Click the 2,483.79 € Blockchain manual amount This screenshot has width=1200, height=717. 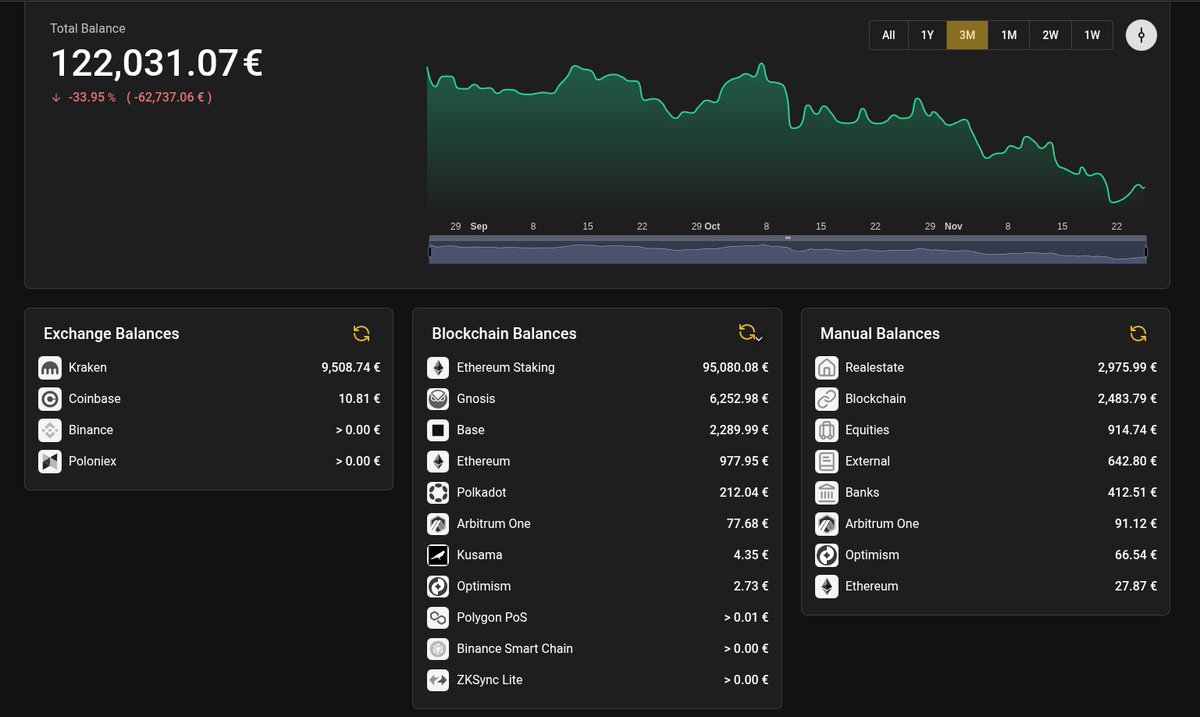pyautogui.click(x=1128, y=399)
